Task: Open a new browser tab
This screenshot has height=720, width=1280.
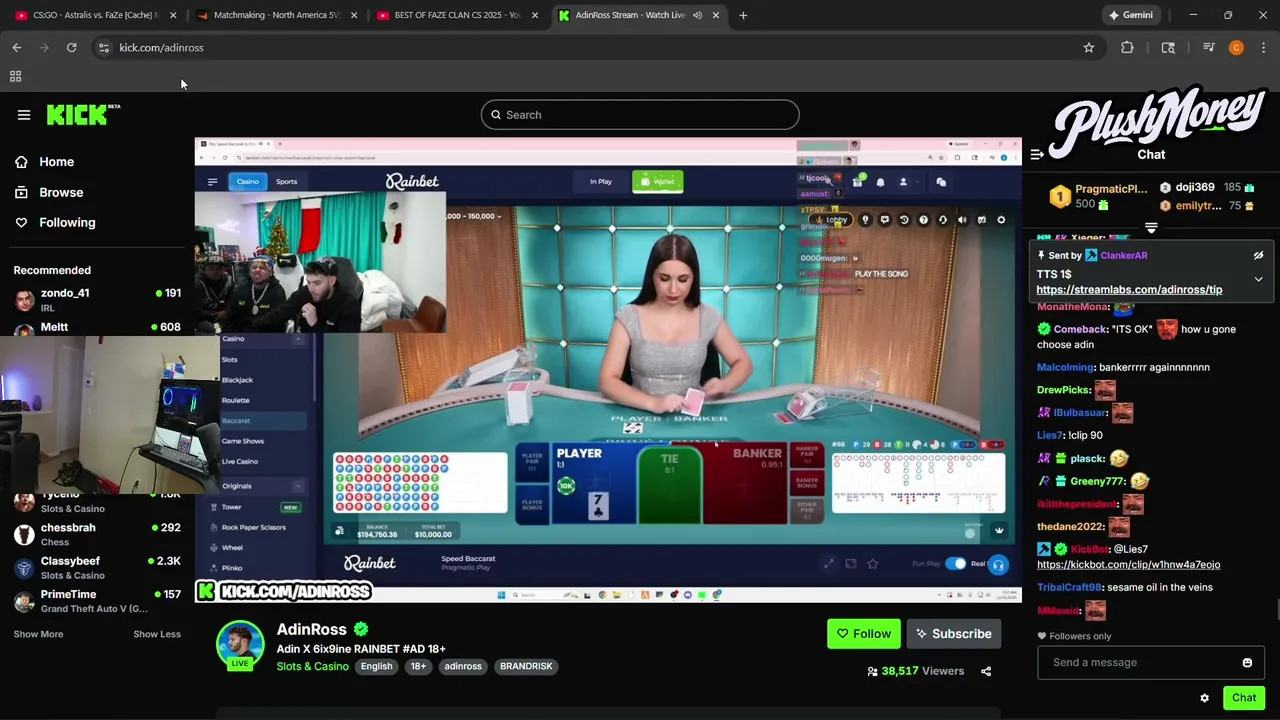Action: coord(743,15)
